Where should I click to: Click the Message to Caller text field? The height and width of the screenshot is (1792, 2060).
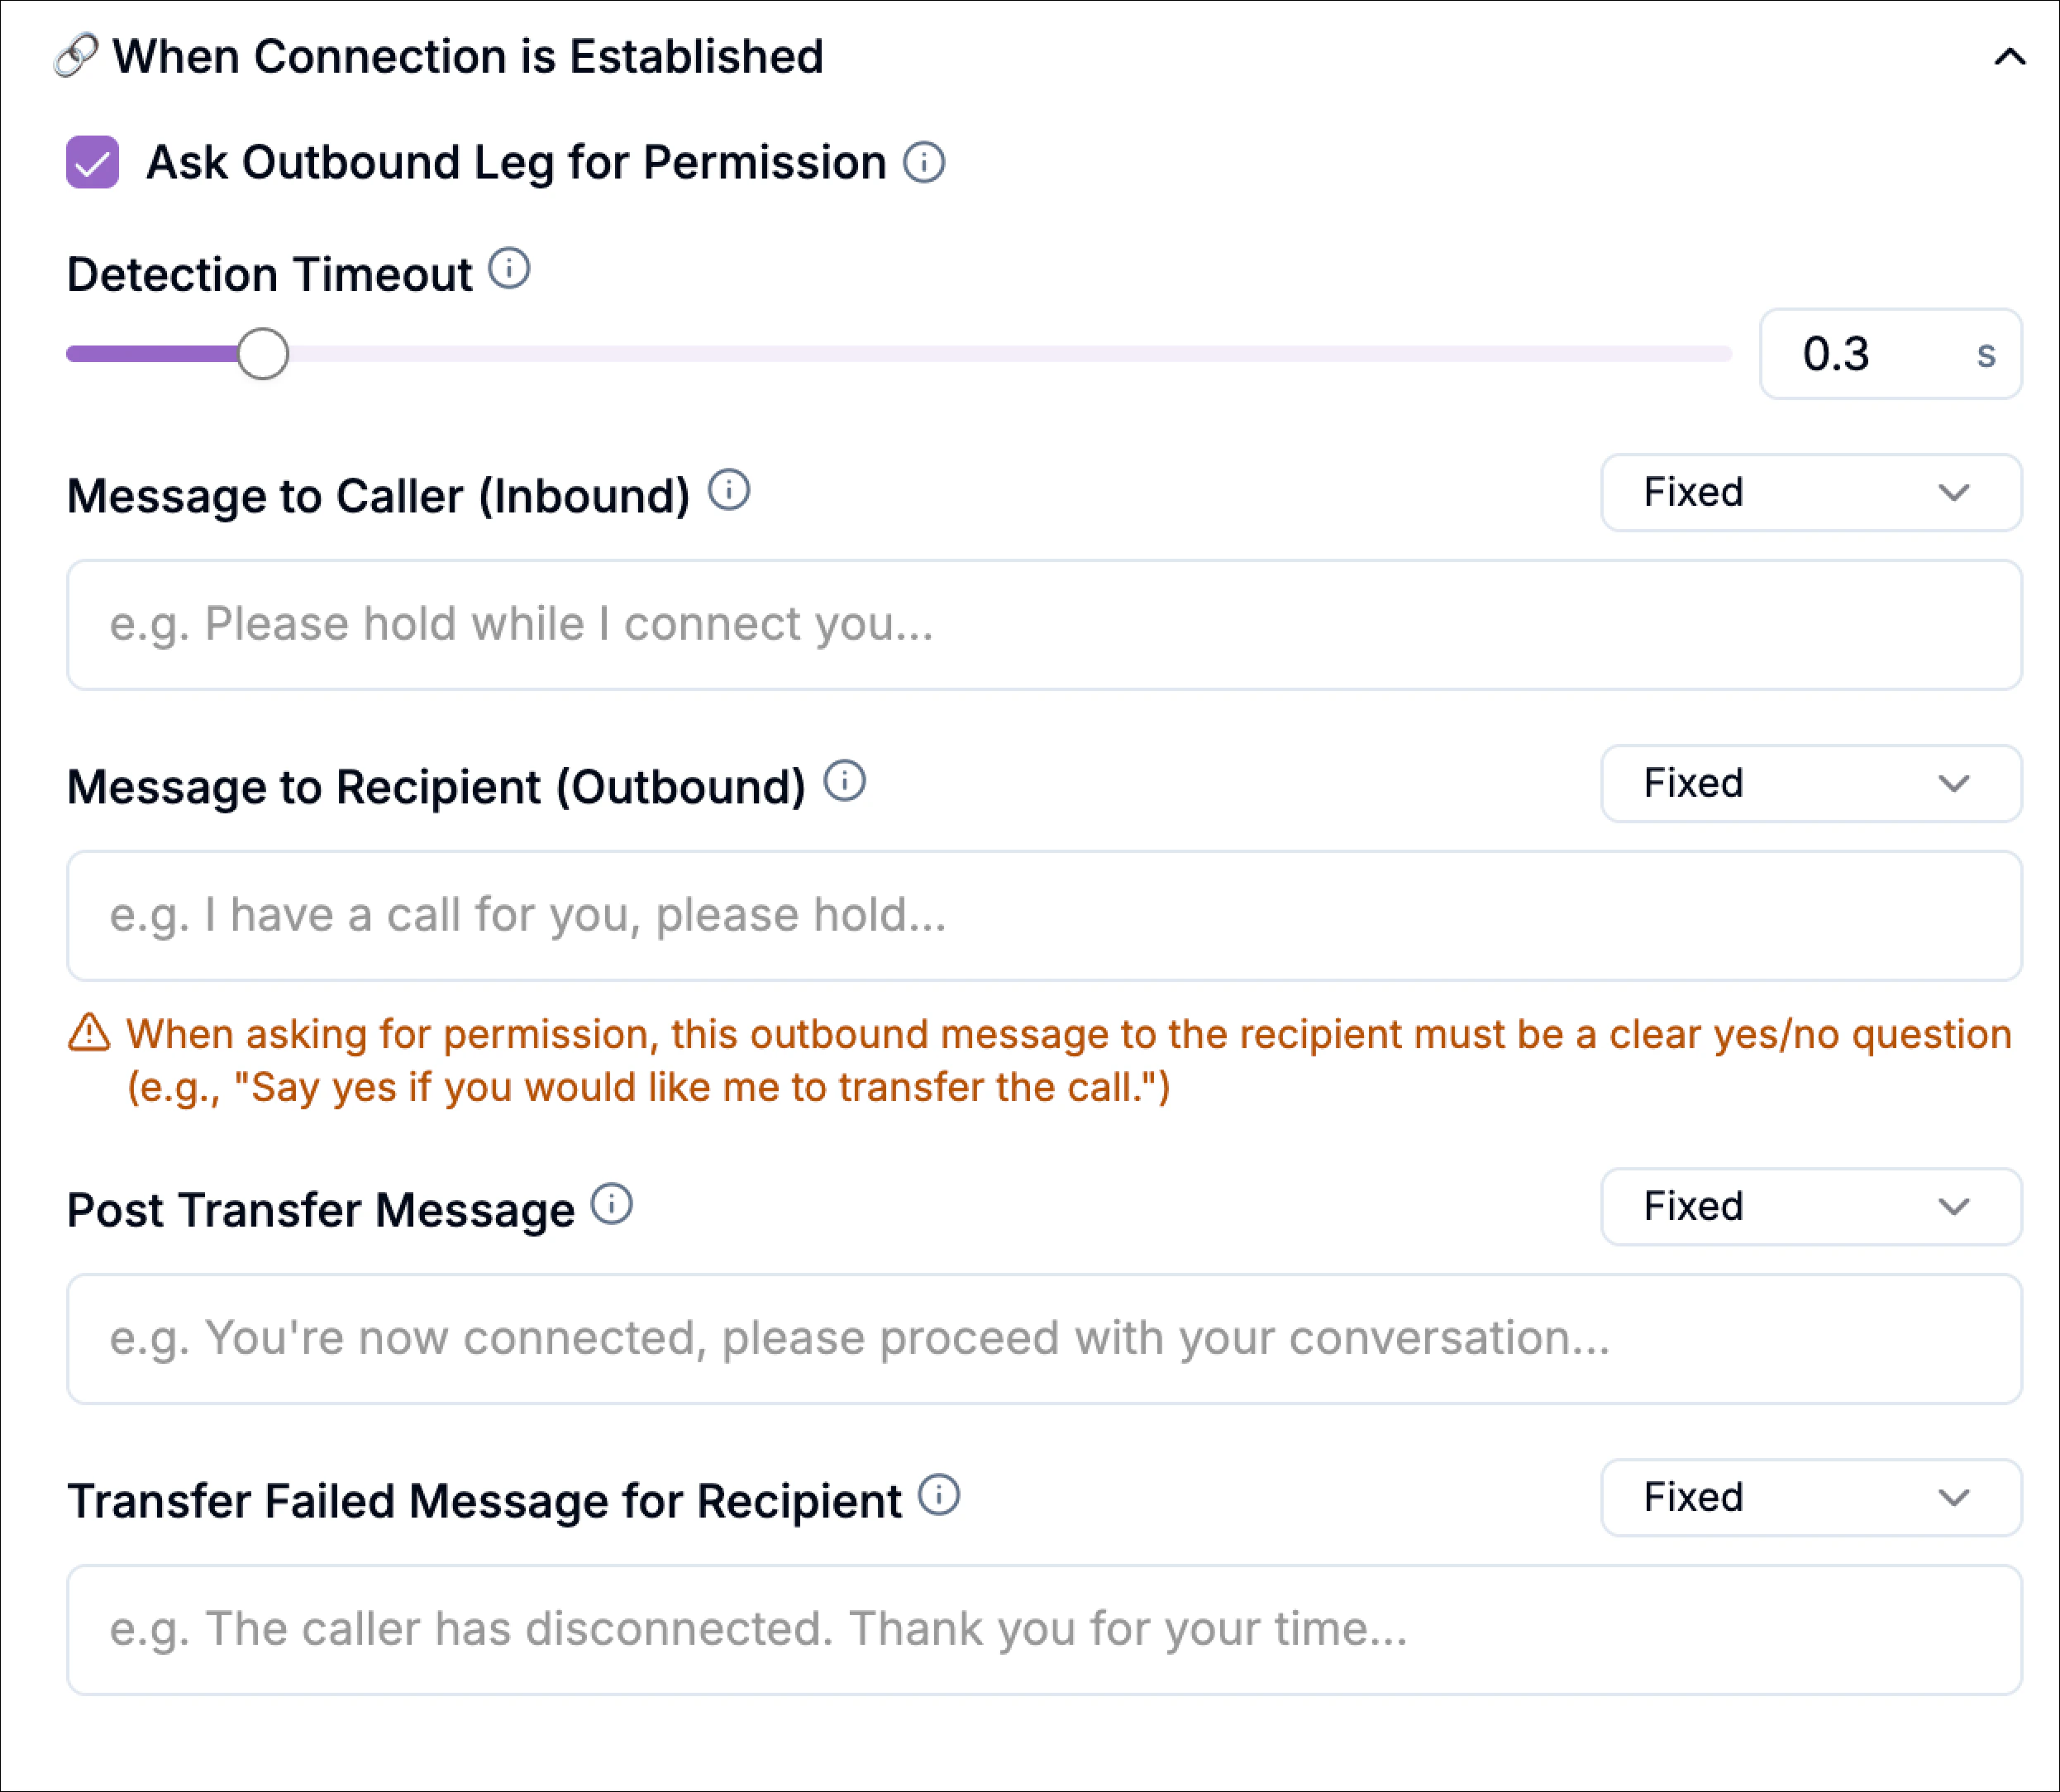[1044, 625]
